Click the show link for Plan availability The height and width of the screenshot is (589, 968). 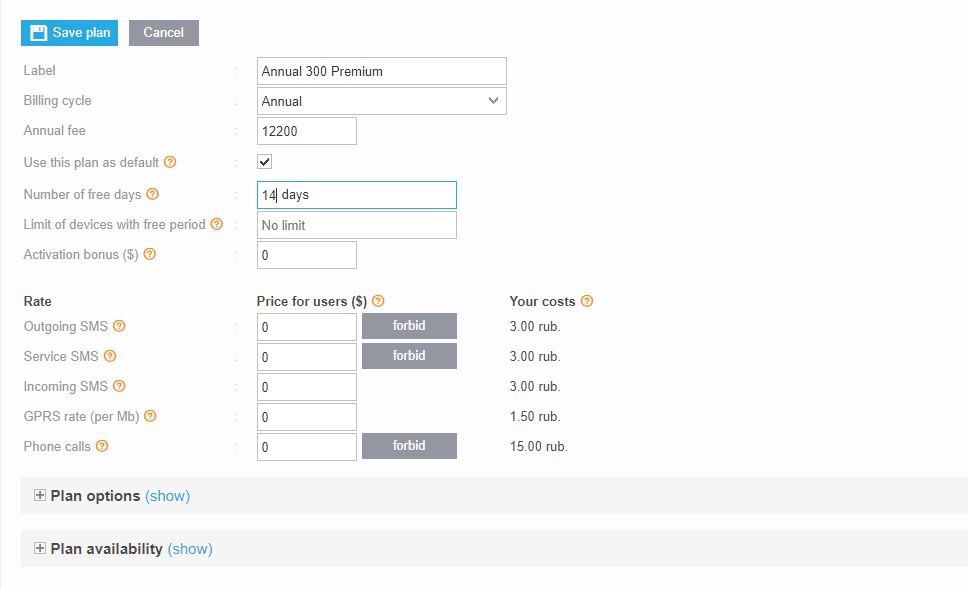pyautogui.click(x=190, y=549)
